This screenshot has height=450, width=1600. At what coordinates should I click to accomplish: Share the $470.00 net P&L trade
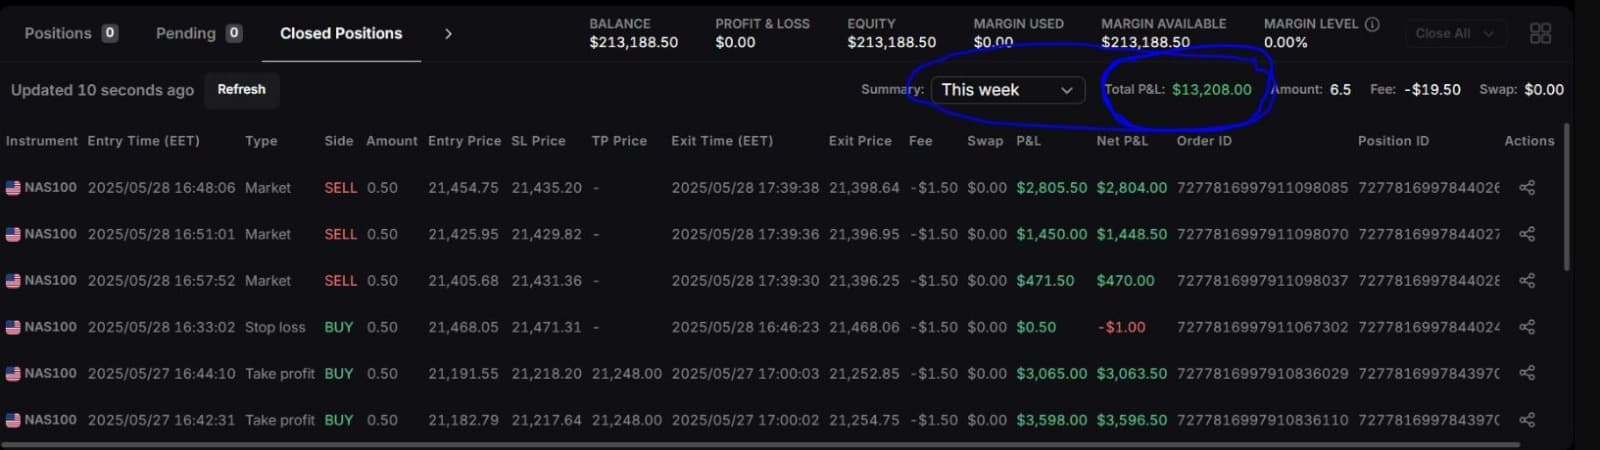click(1527, 281)
